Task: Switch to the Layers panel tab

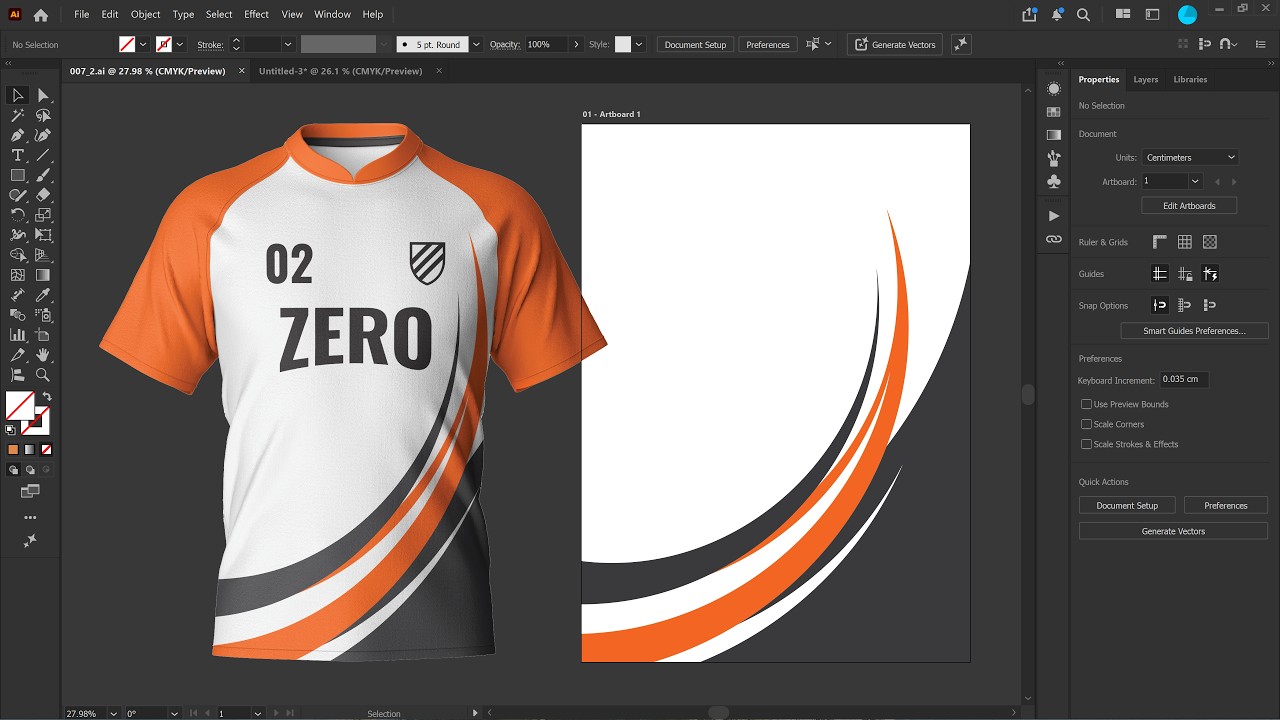Action: click(x=1146, y=80)
